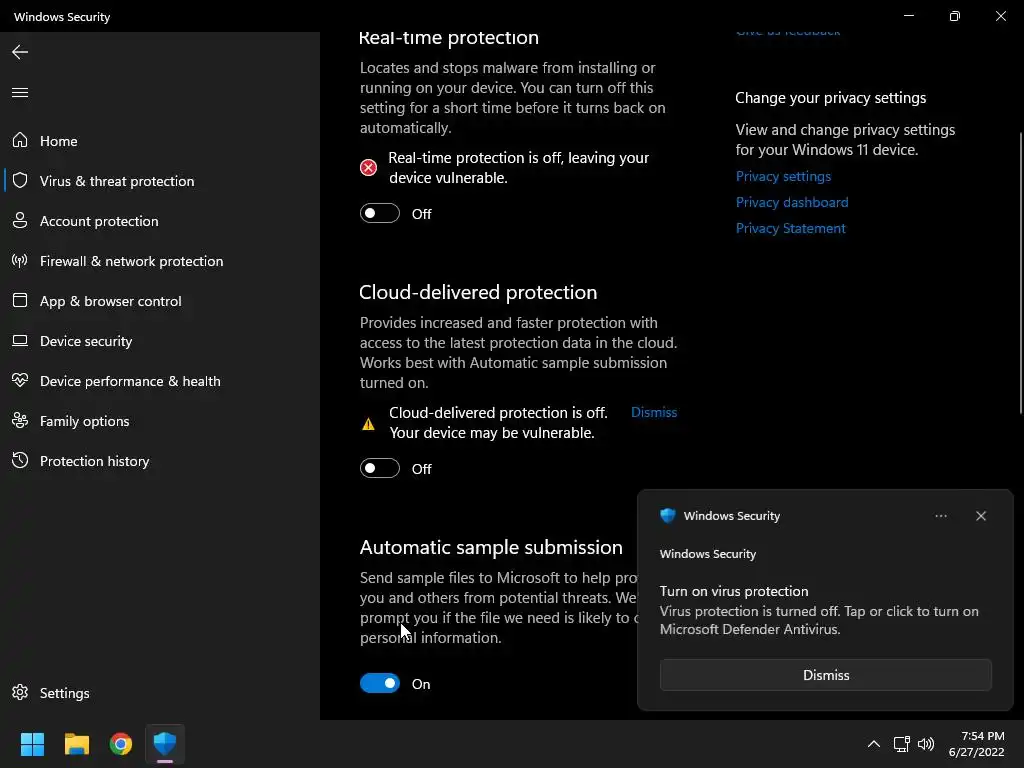This screenshot has height=768, width=1024.
Task: Open Firewall & network protection
Action: (160, 261)
